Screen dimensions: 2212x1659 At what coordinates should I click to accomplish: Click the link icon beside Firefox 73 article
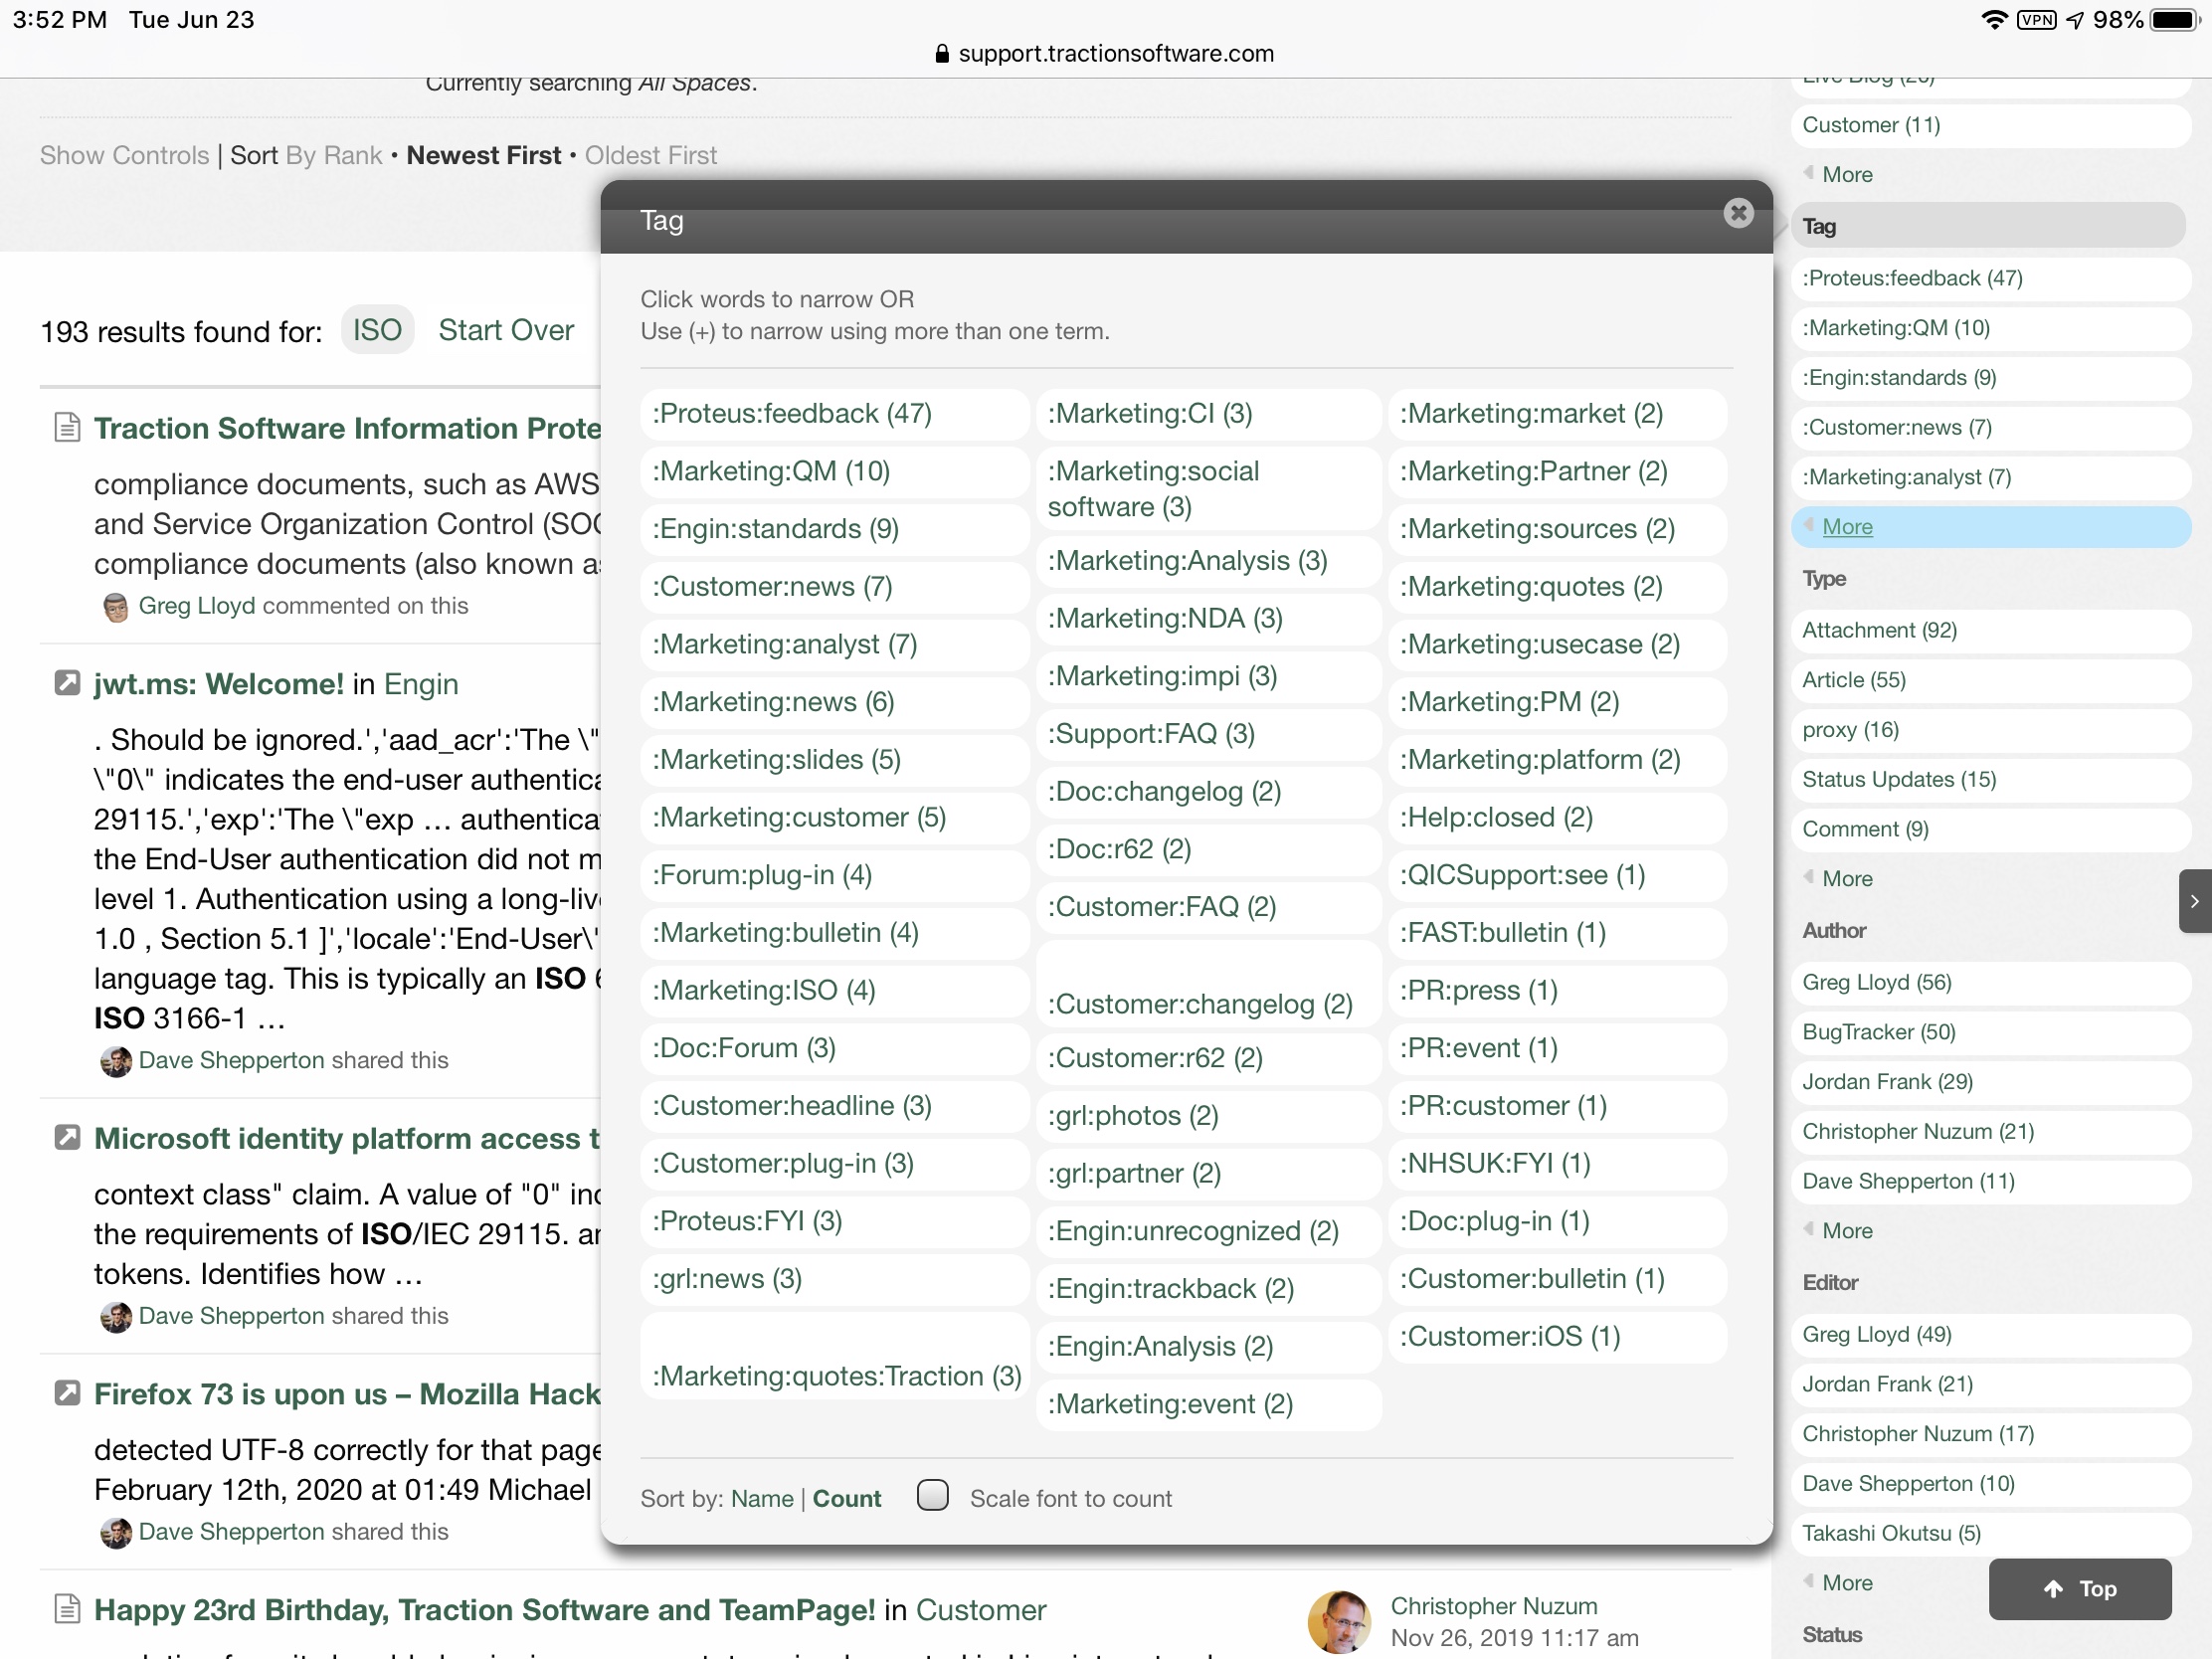[67, 1393]
